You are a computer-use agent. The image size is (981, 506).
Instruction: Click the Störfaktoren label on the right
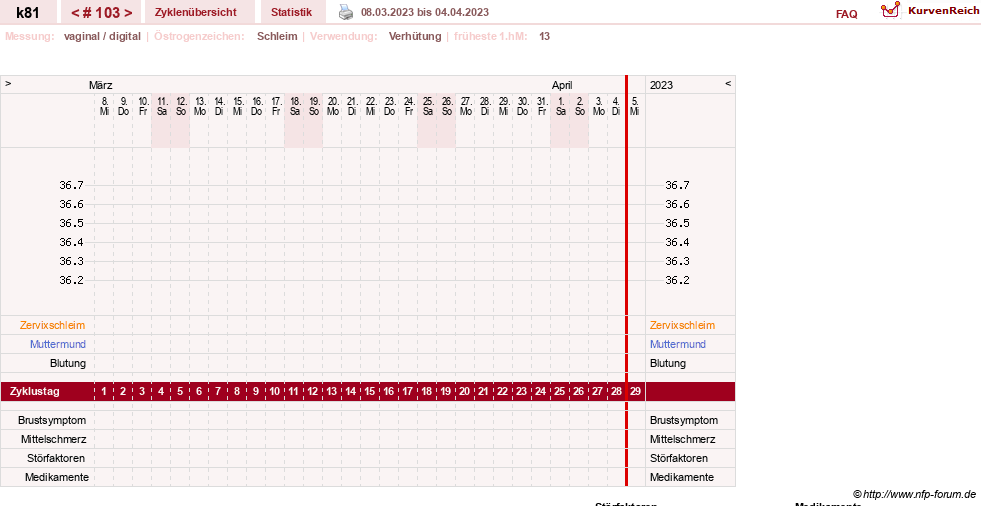(x=679, y=458)
